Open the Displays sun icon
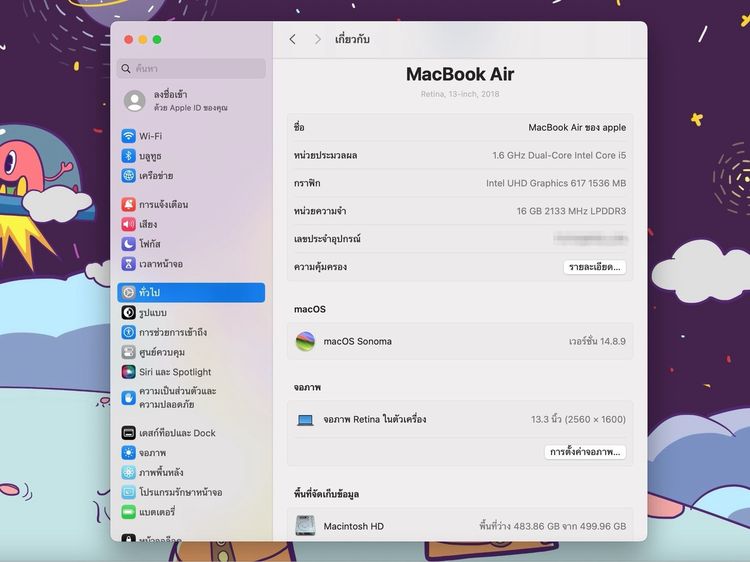 pos(128,452)
